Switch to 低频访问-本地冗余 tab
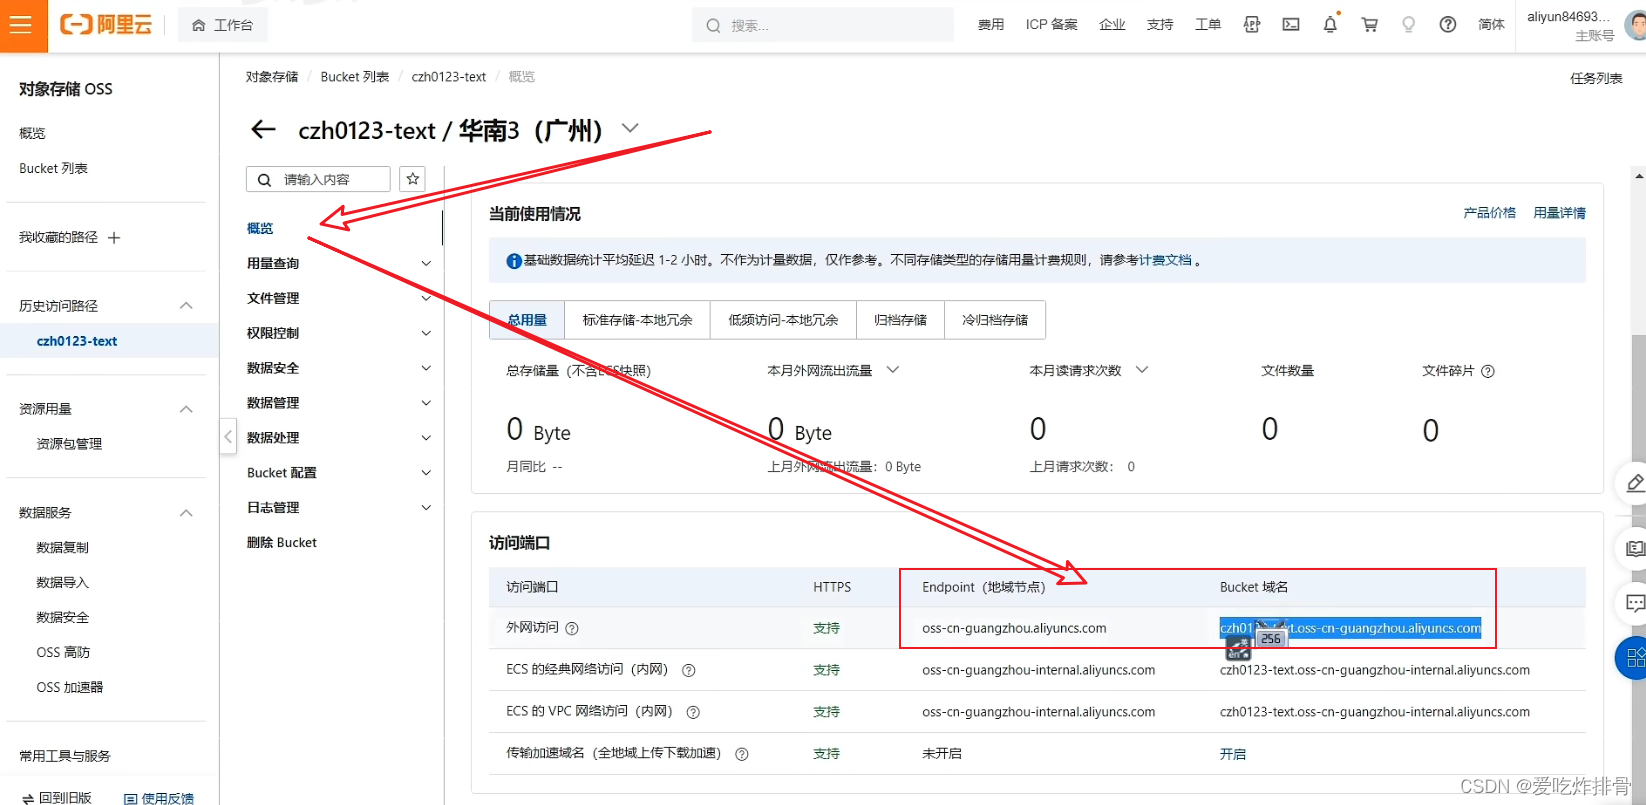The image size is (1646, 805). coord(783,320)
